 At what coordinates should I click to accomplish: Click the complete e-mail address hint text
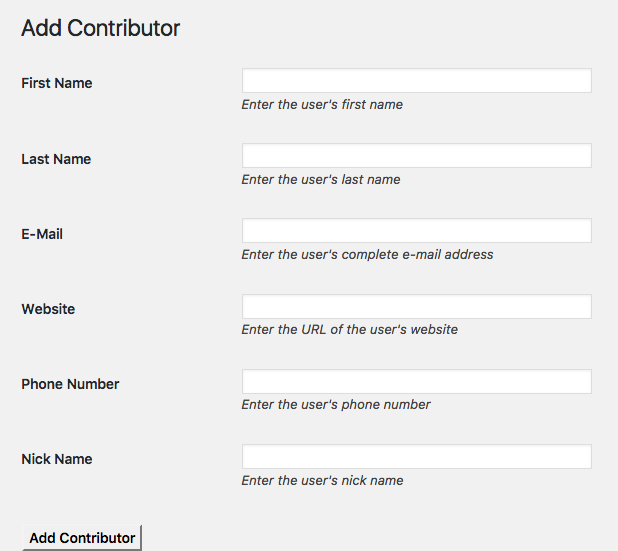(x=367, y=254)
